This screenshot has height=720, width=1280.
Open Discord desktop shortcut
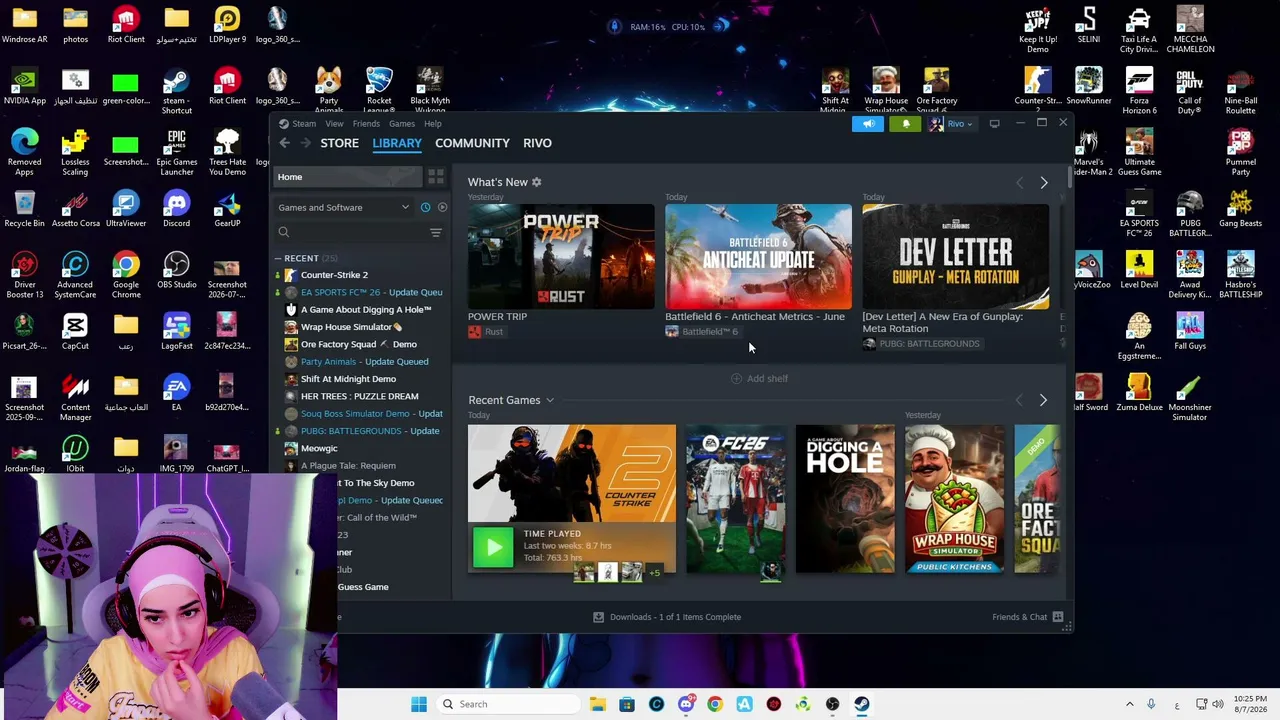click(x=176, y=210)
